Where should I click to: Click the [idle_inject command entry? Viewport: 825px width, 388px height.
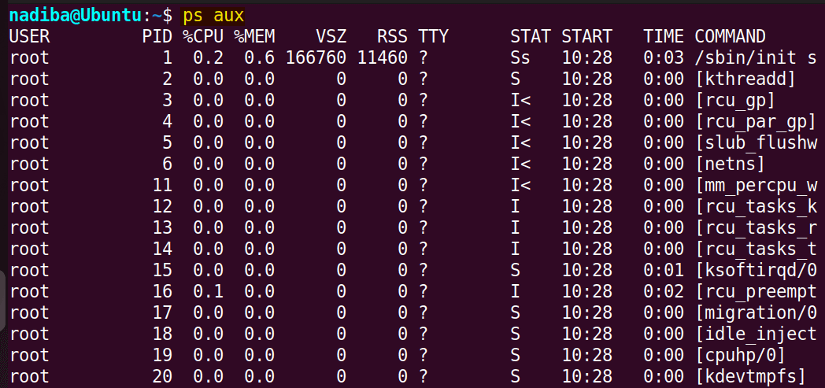(x=756, y=334)
